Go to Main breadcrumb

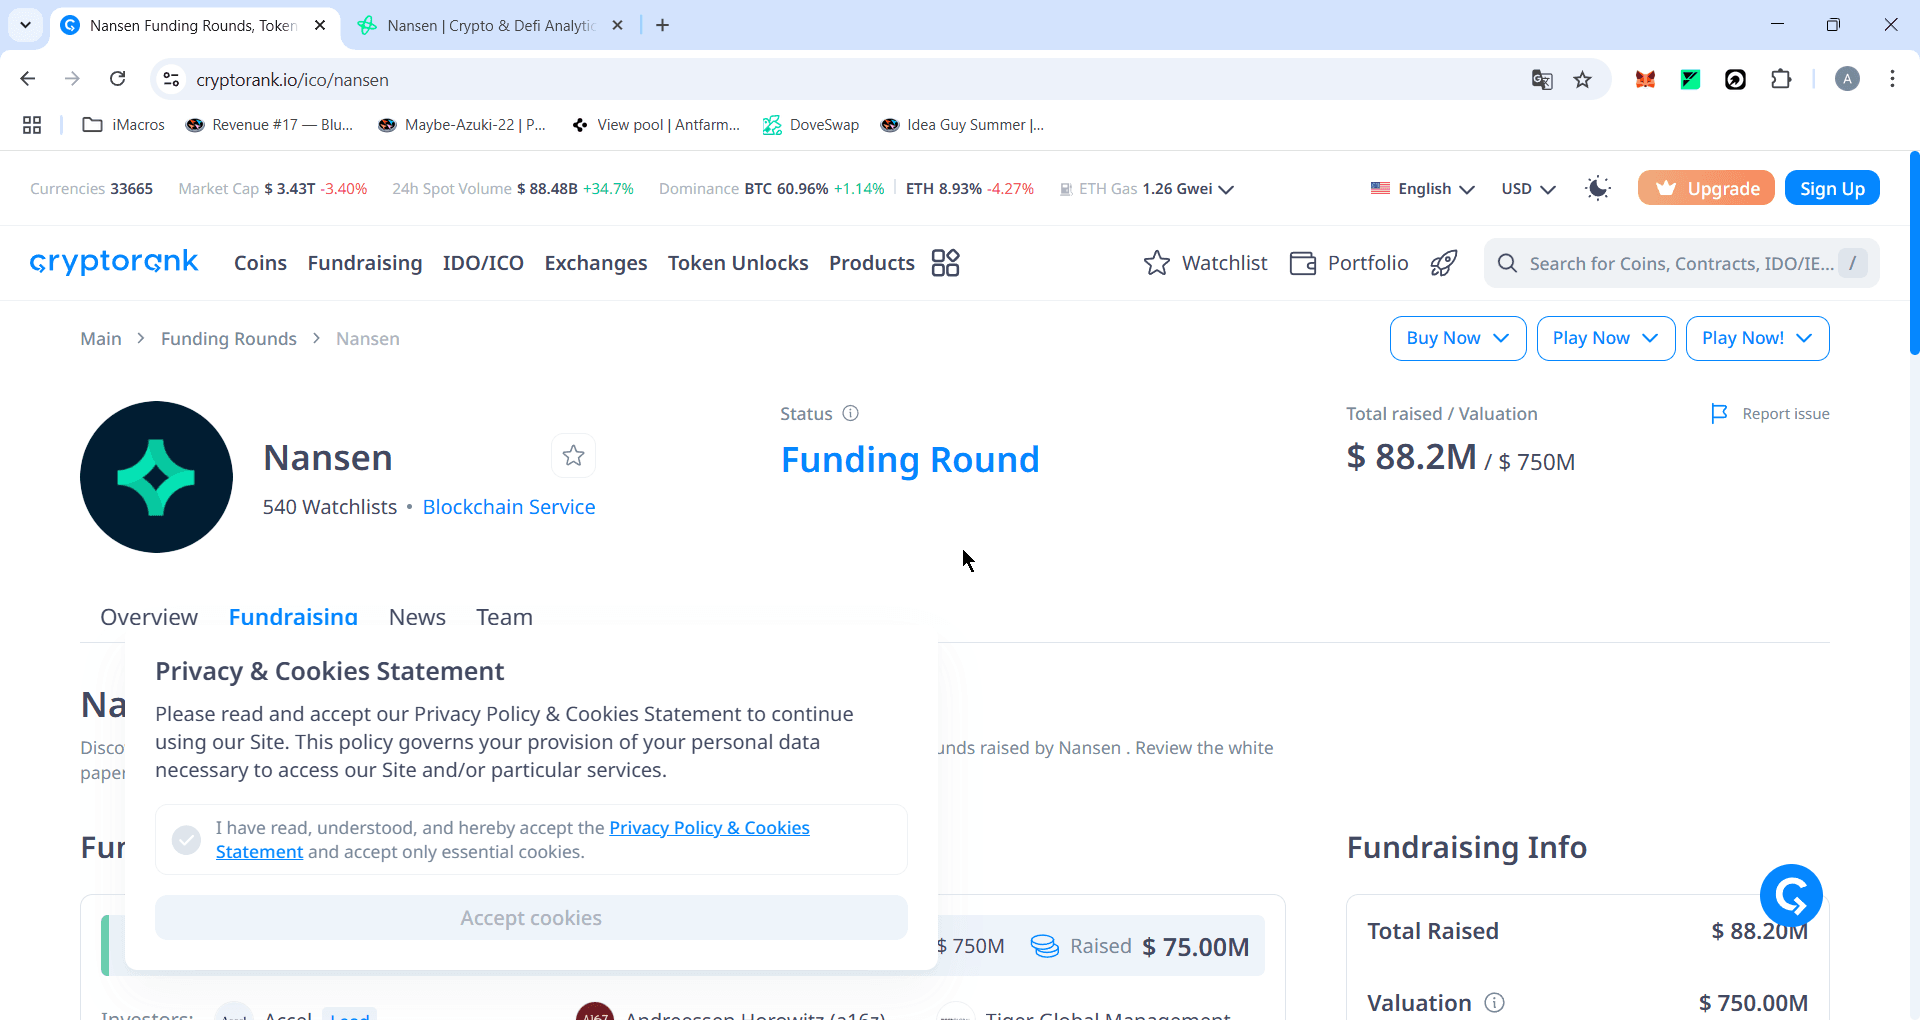(101, 339)
